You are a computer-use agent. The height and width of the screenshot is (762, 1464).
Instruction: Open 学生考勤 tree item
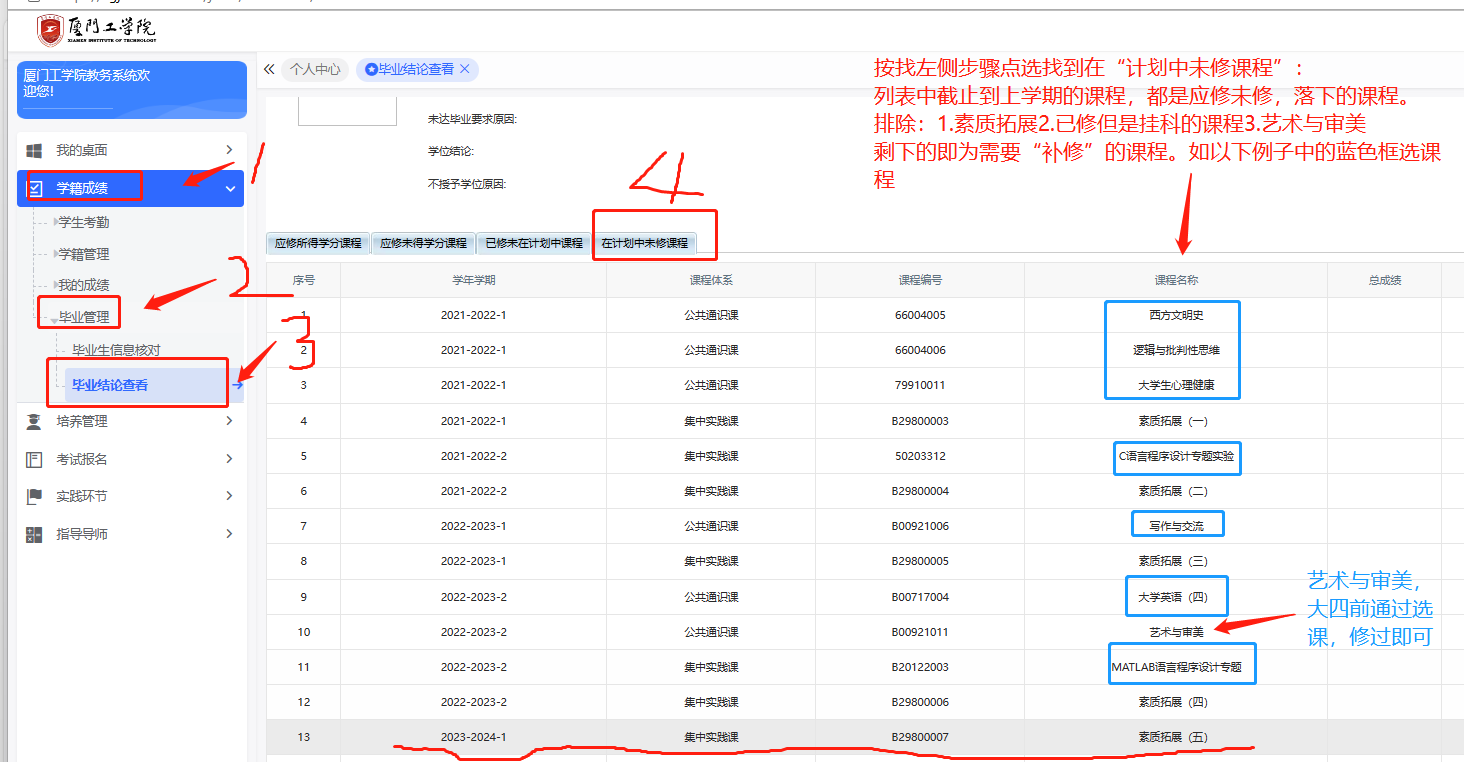(x=84, y=222)
